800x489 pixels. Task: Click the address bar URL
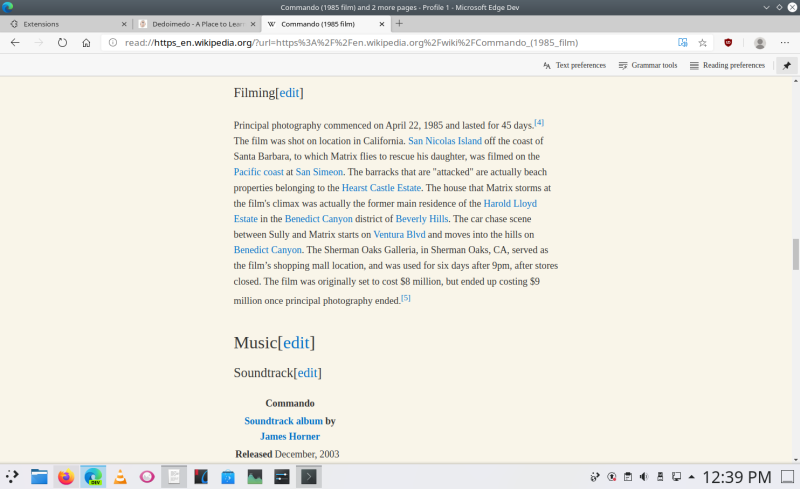pyautogui.click(x=351, y=43)
